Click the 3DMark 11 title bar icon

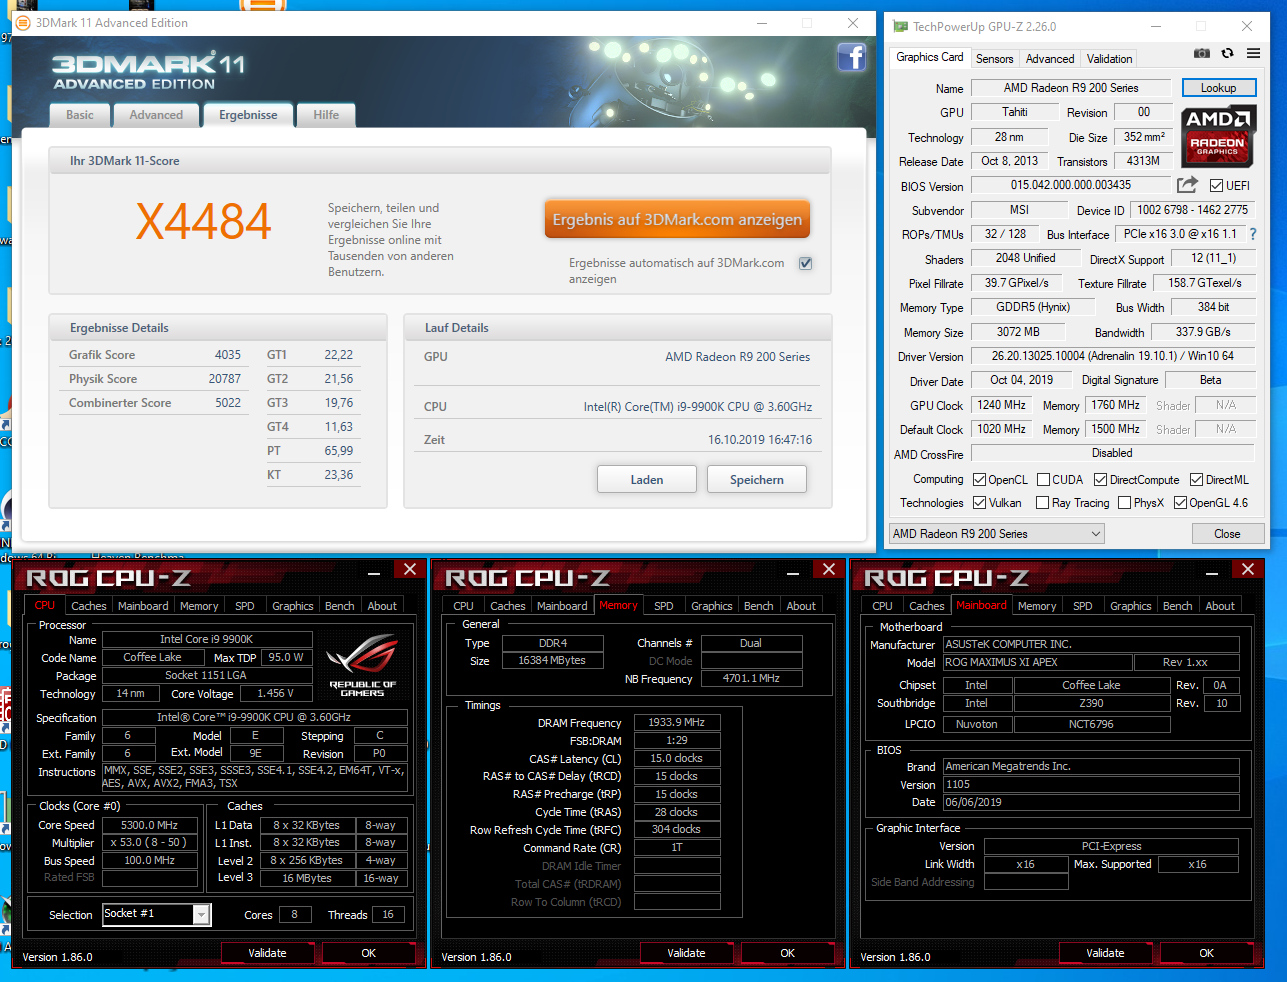pos(24,22)
